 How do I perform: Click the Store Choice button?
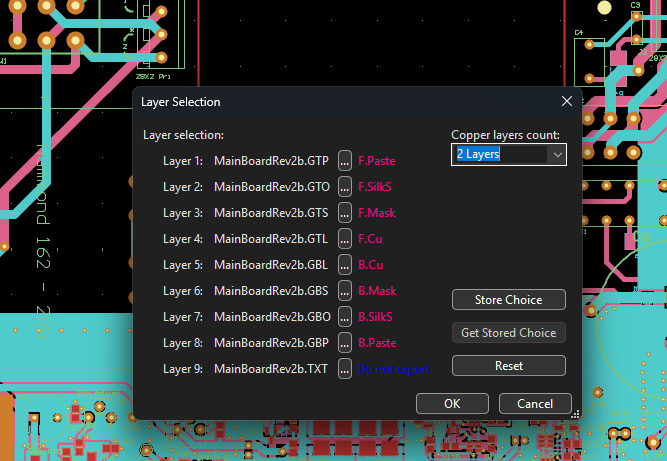point(509,300)
